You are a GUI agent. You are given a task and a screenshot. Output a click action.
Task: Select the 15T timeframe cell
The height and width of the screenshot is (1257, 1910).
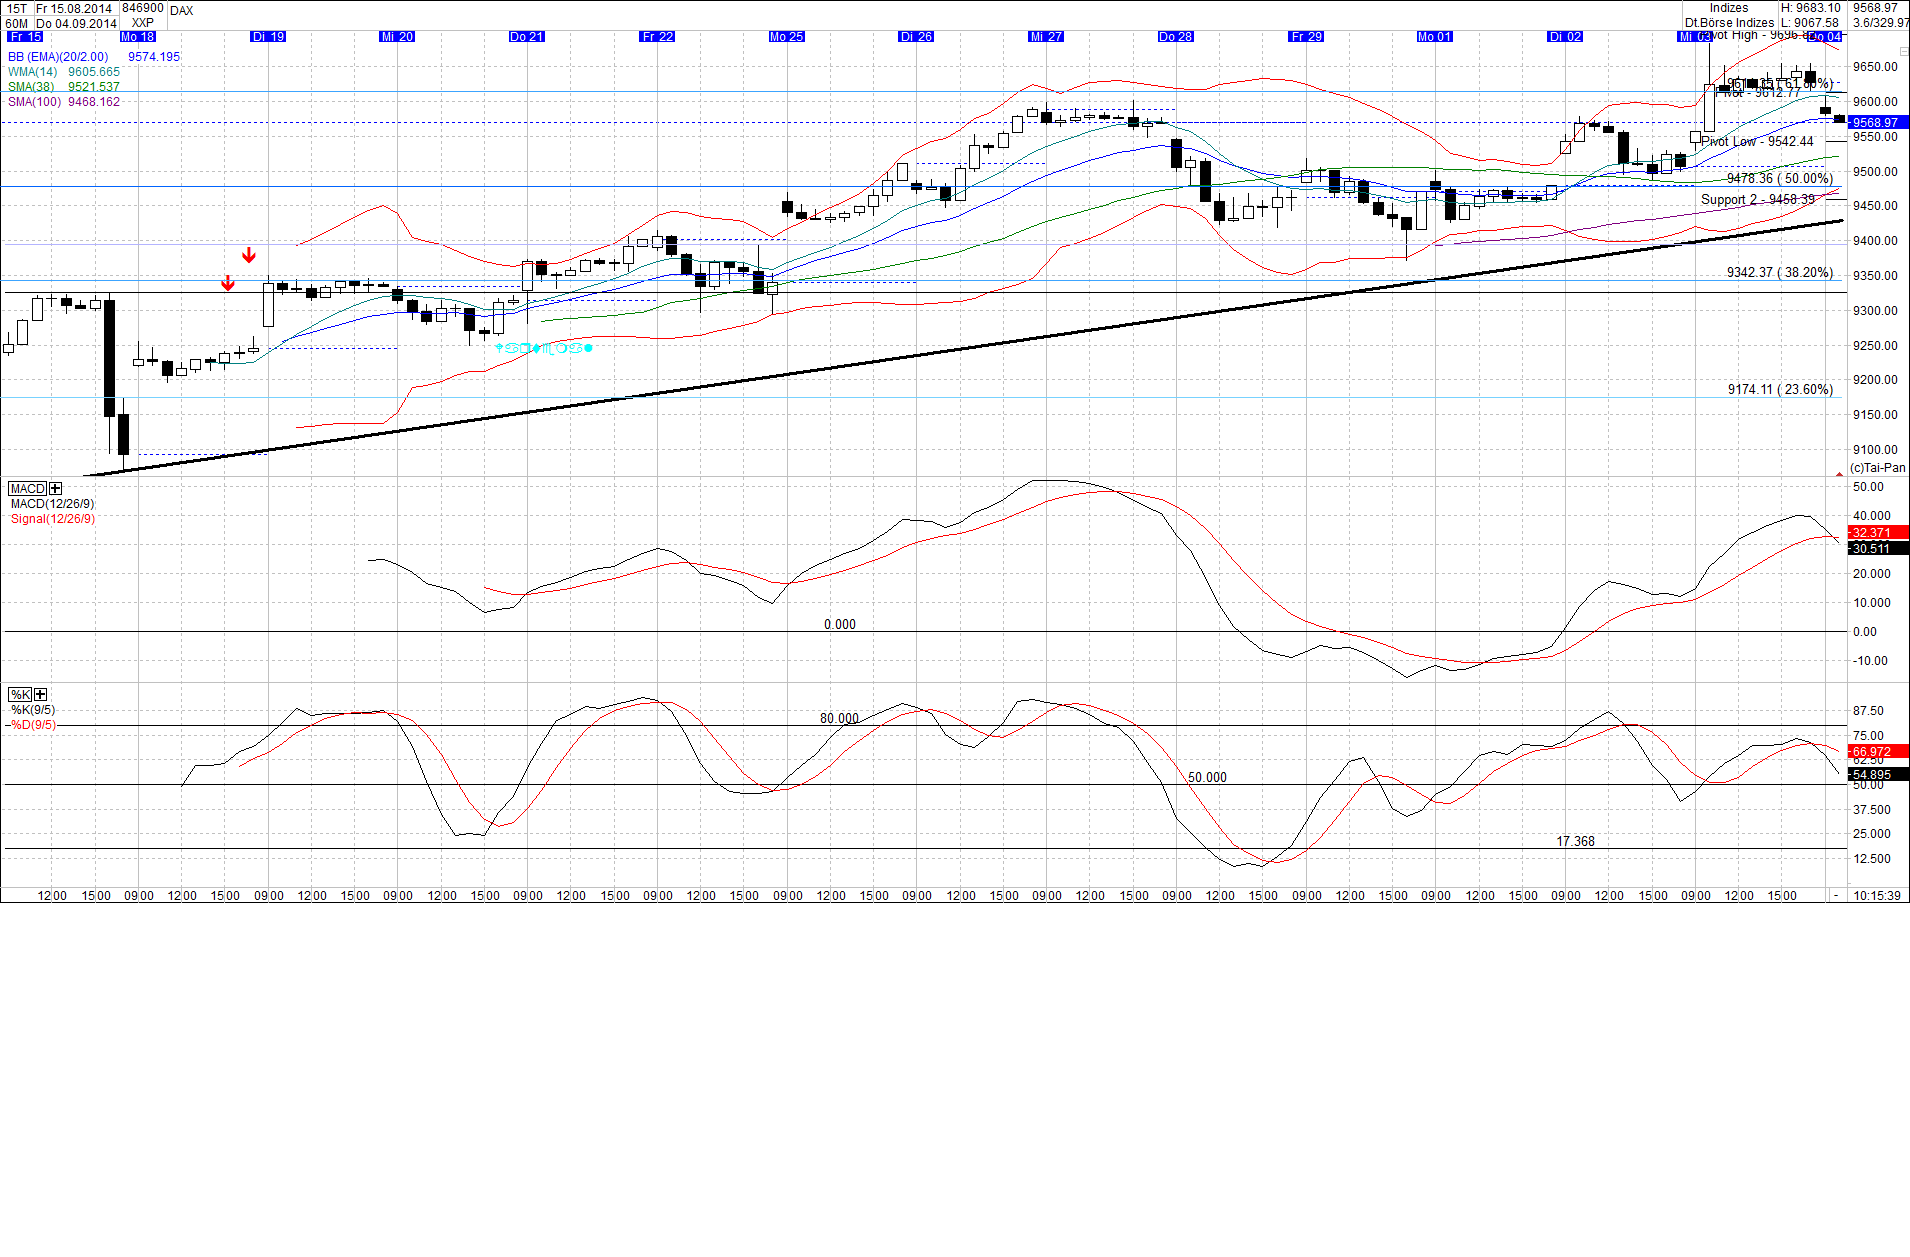click(x=17, y=8)
